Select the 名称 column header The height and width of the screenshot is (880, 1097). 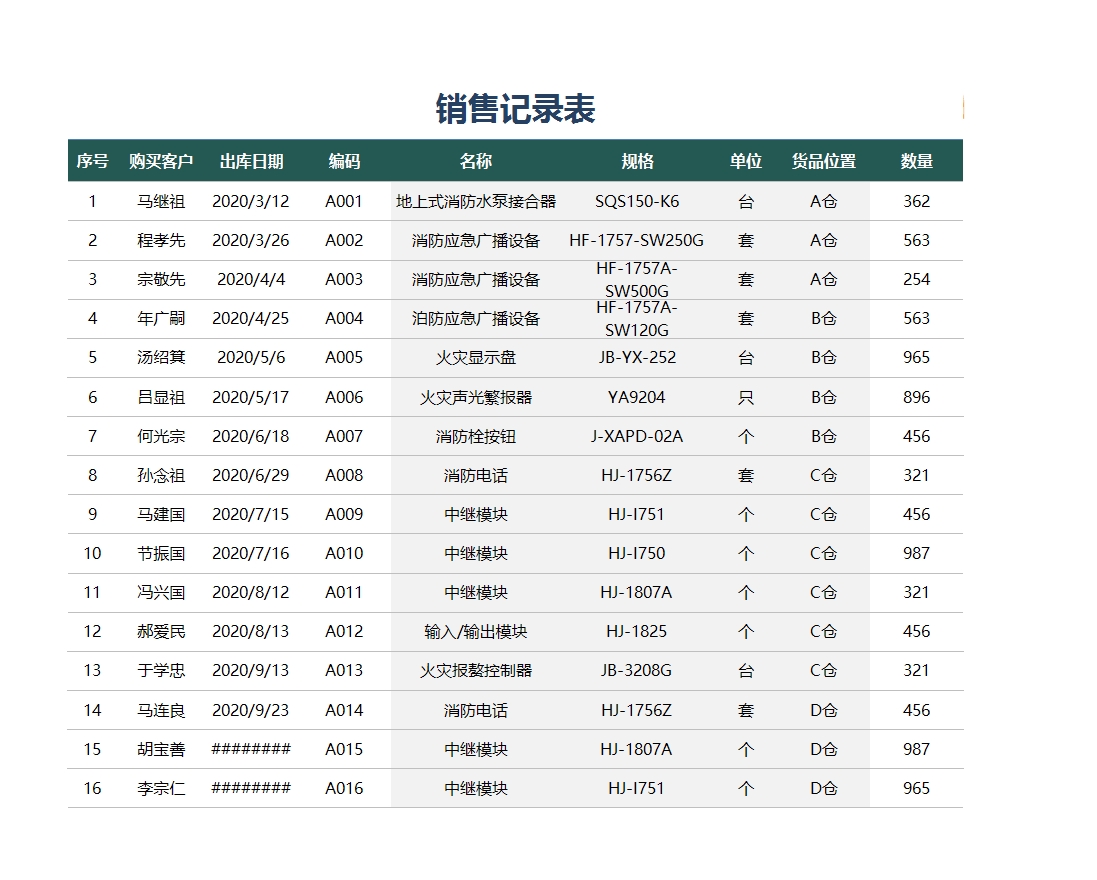476,161
